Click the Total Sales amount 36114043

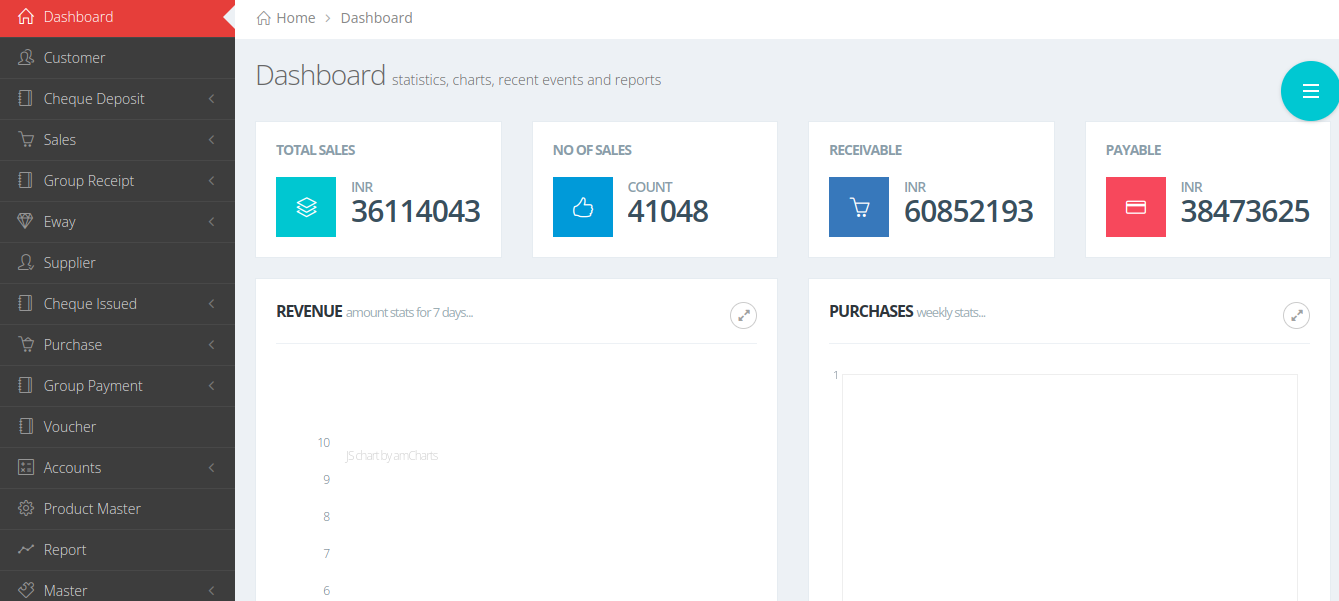[416, 211]
